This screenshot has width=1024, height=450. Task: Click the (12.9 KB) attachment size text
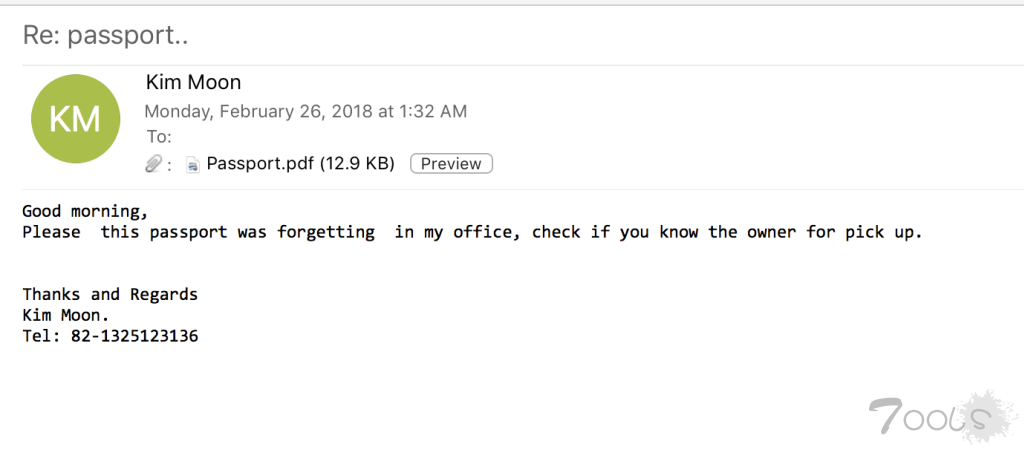[357, 164]
